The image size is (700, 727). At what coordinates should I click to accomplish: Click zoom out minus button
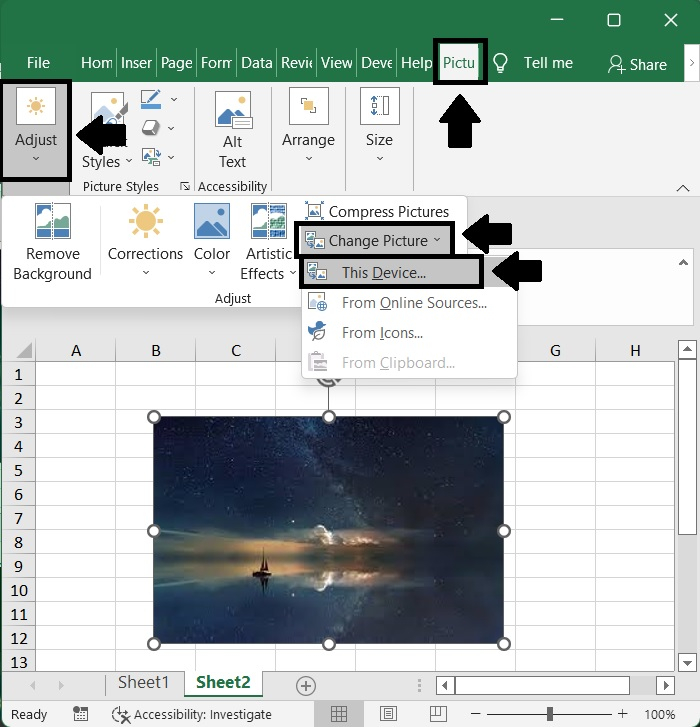[475, 714]
